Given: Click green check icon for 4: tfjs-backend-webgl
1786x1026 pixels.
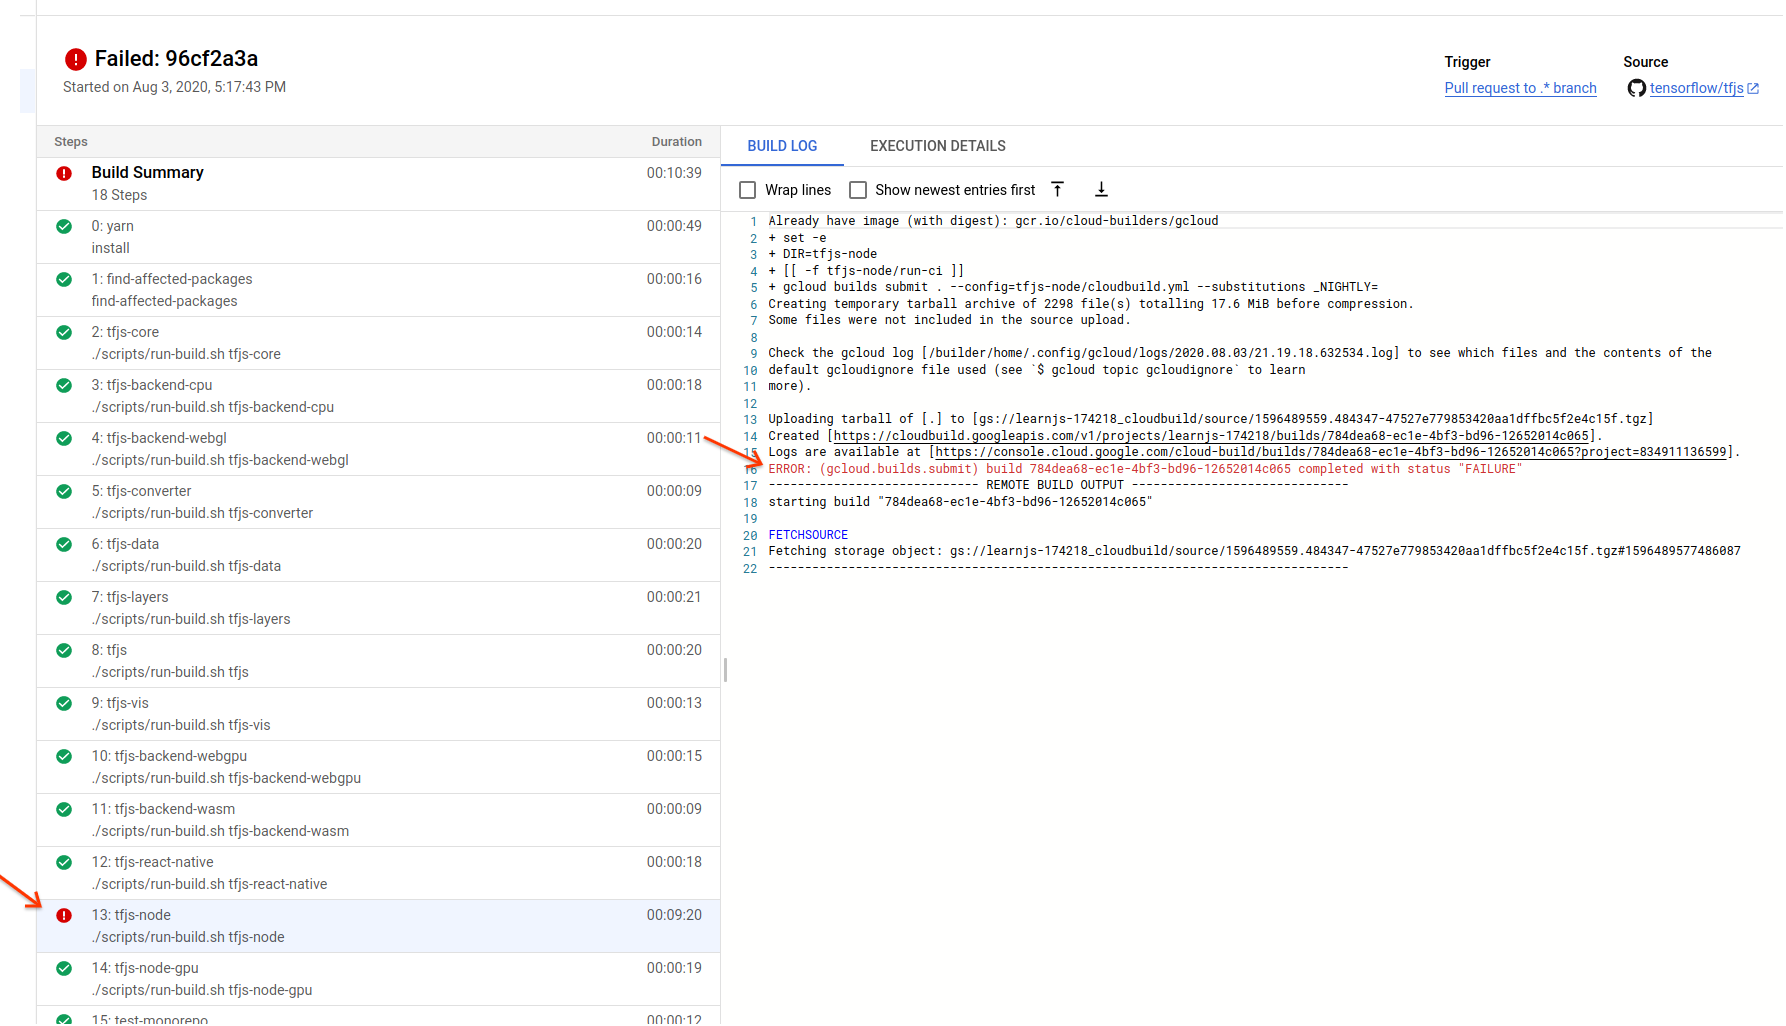Looking at the screenshot, I should tap(64, 438).
